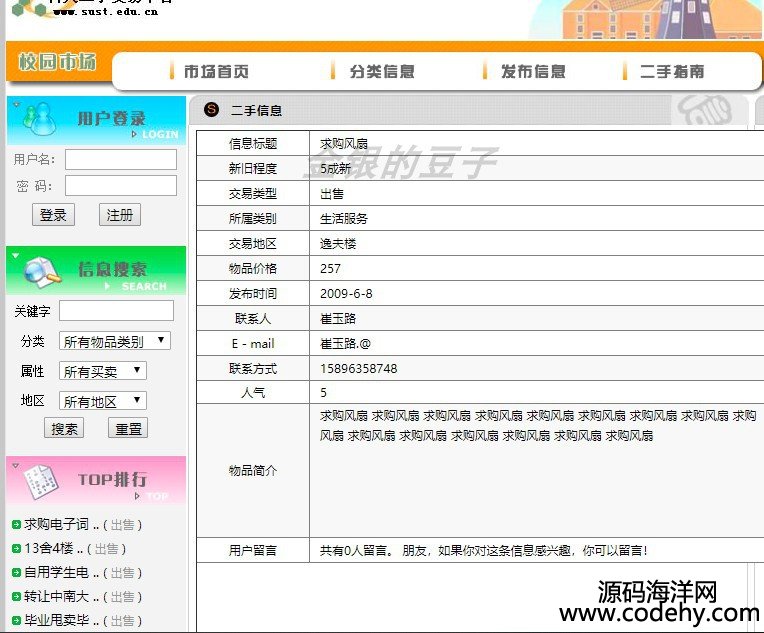Open the 分类信息 navigation item

[381, 71]
